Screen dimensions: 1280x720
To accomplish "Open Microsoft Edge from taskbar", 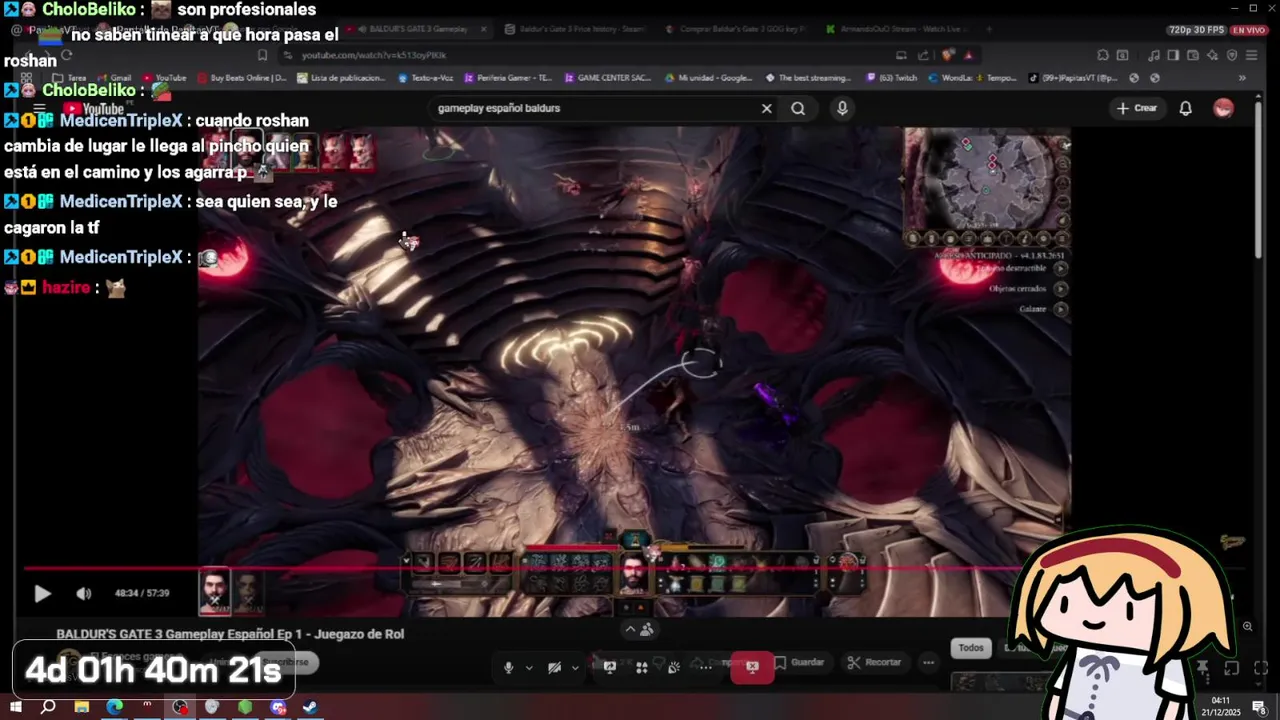I will [x=114, y=707].
